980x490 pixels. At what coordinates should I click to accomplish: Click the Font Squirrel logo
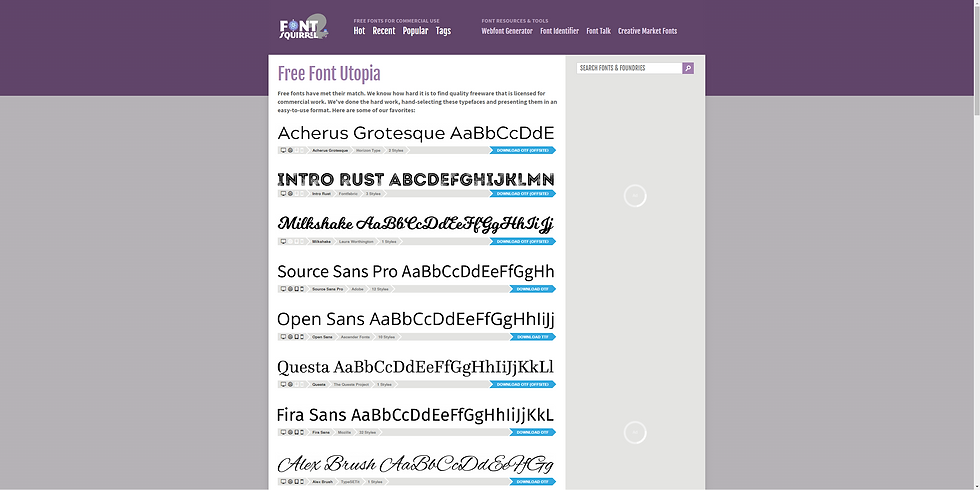click(303, 27)
